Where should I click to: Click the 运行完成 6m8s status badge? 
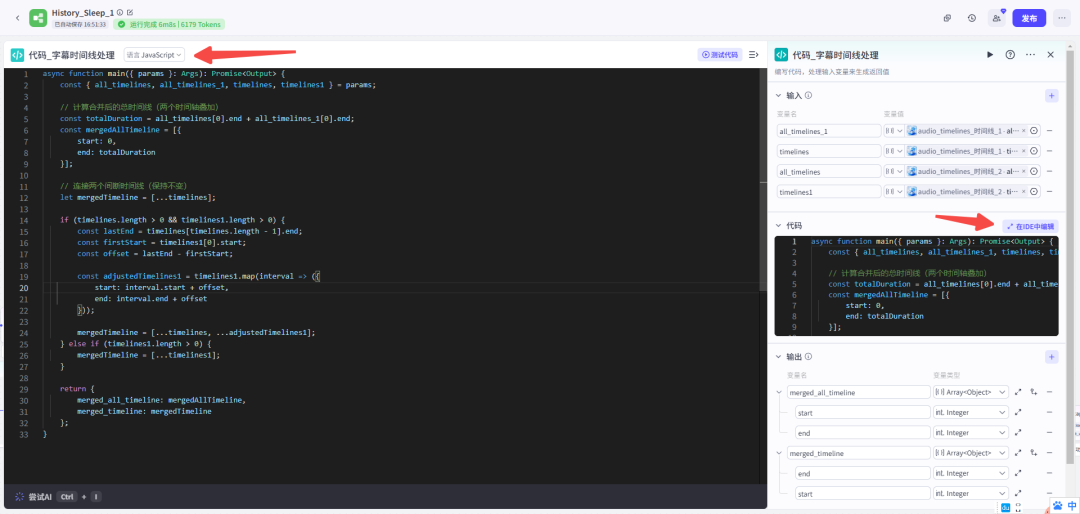coord(169,24)
